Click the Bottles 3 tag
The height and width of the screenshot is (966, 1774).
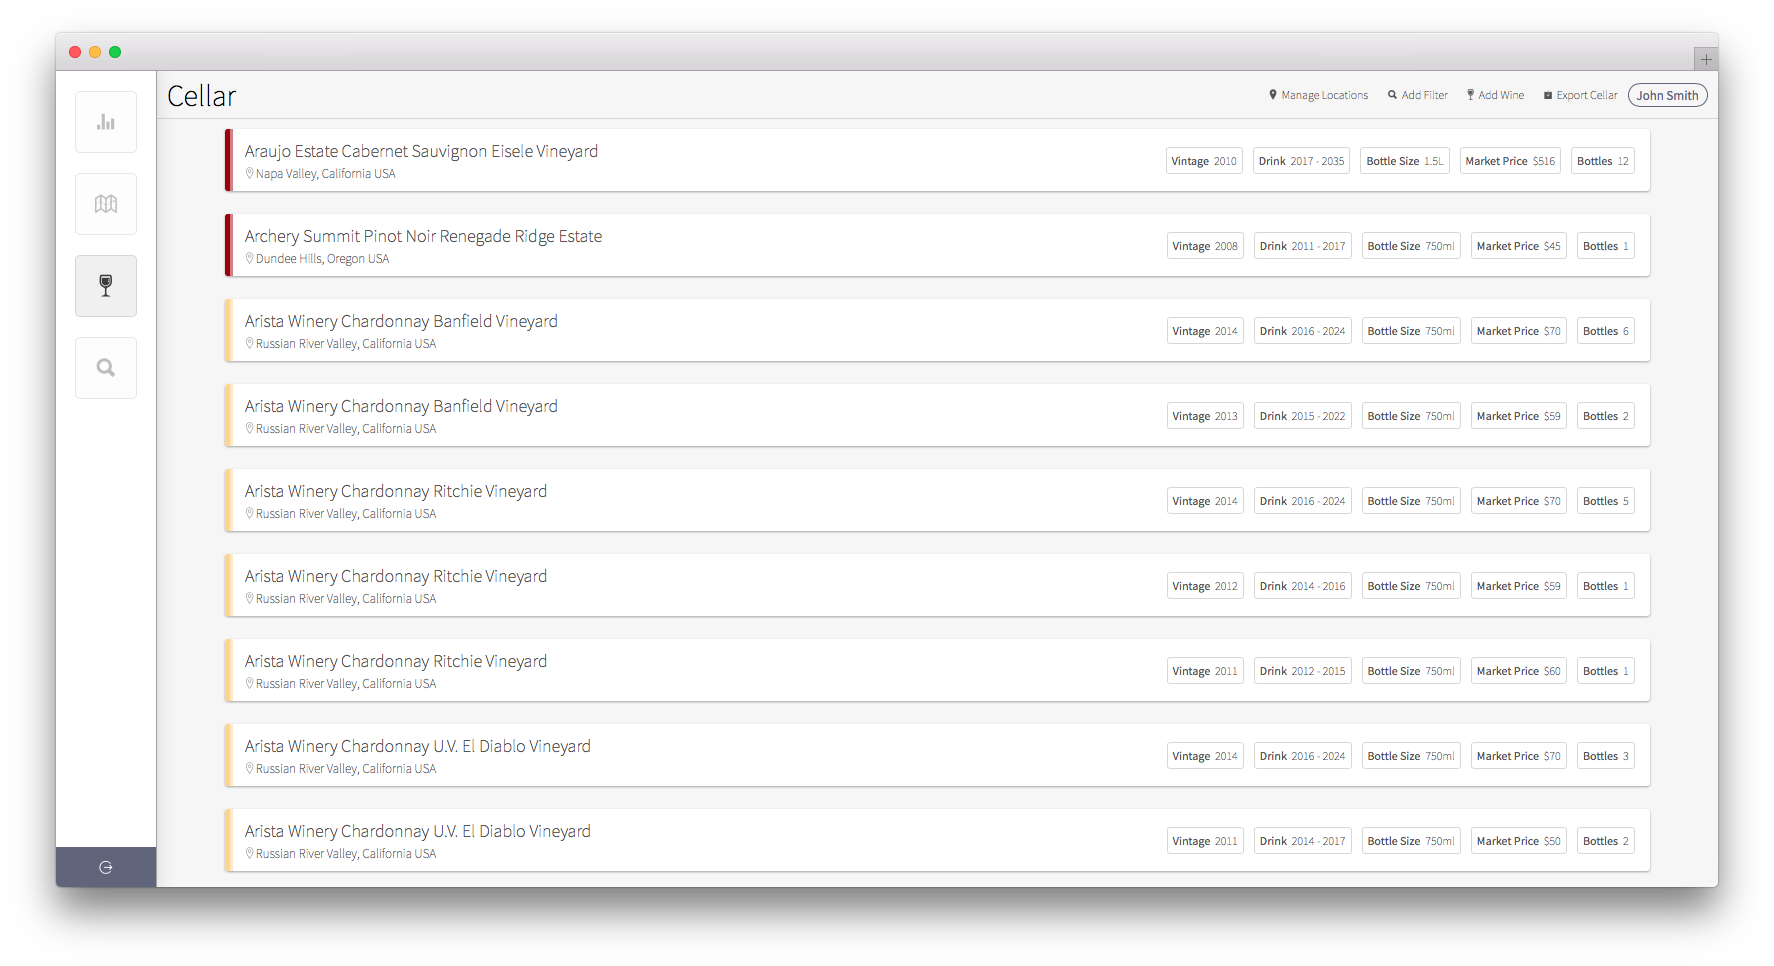coord(1606,756)
